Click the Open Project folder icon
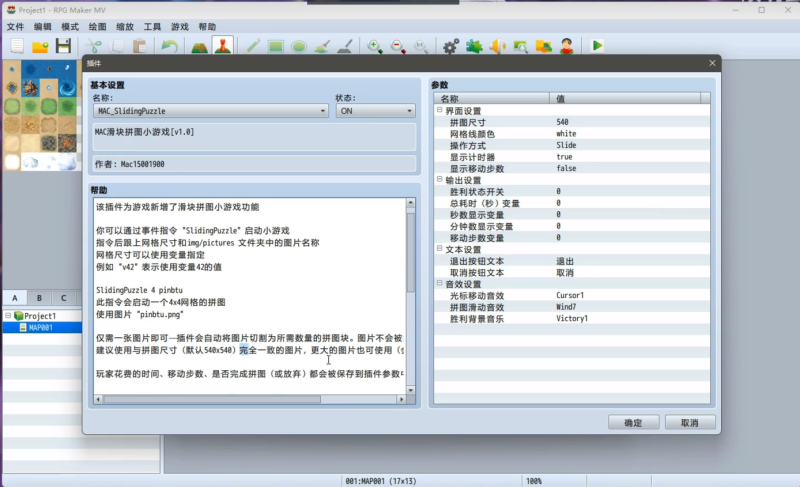 coord(40,46)
